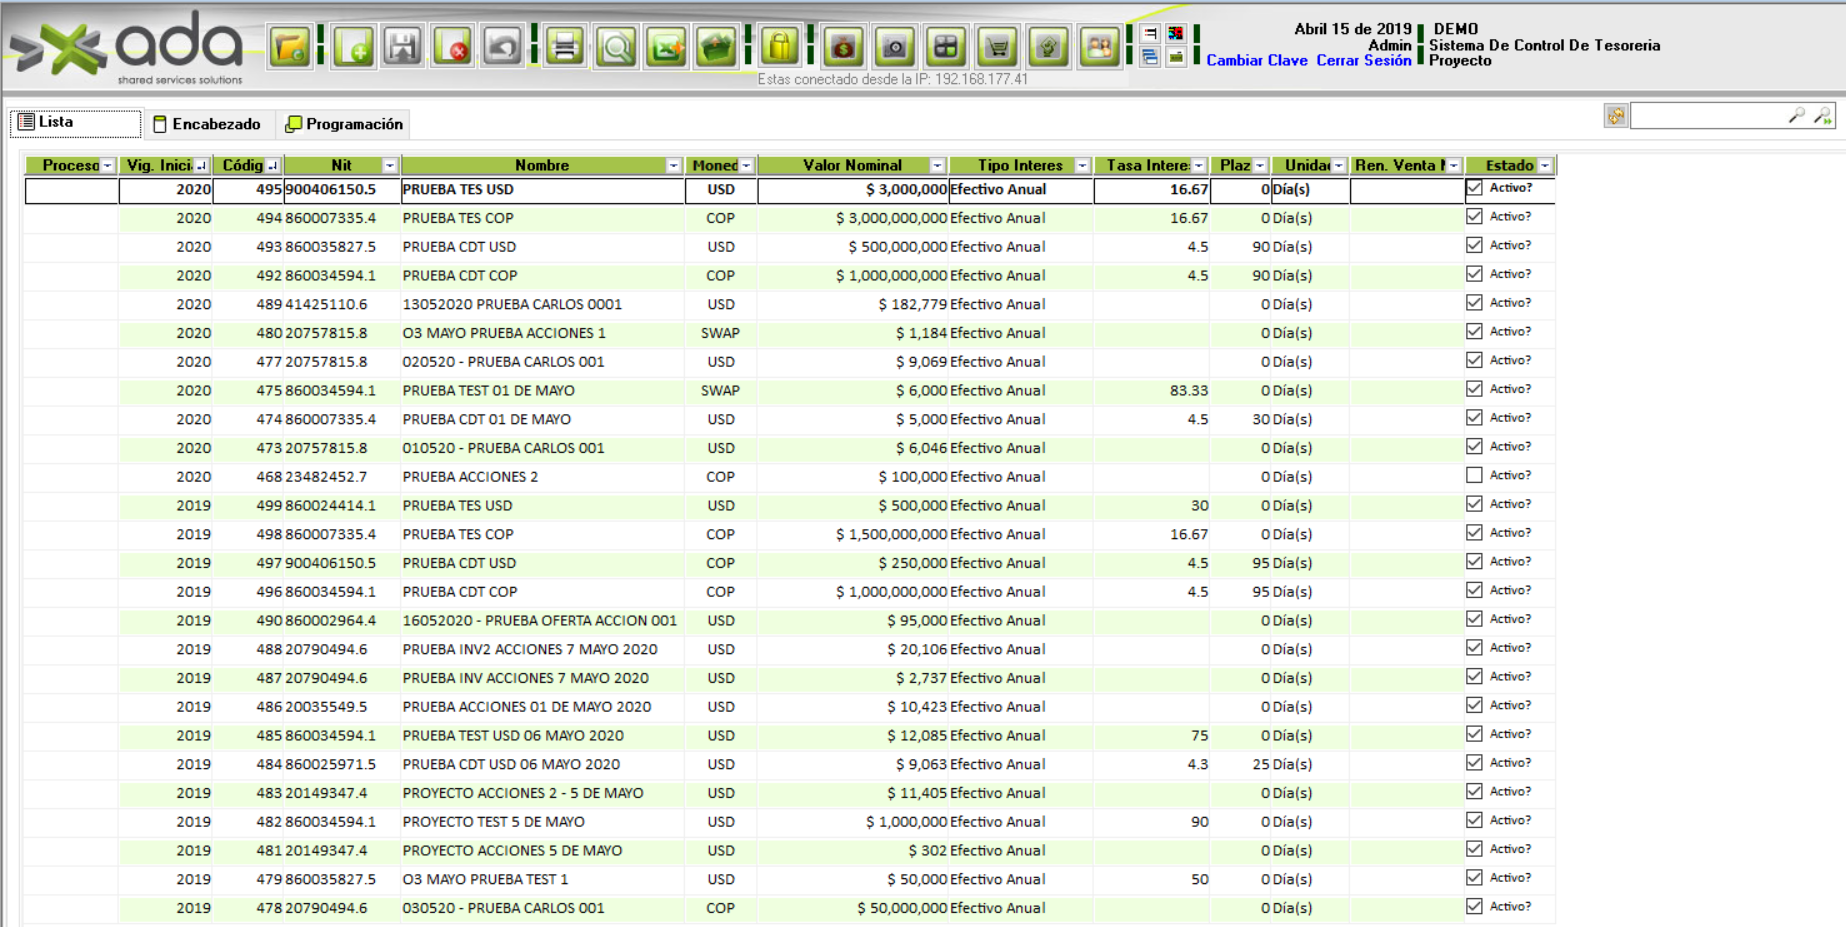Viewport: 1846px width, 927px height.
Task: Click the Cambiar Clave link
Action: tap(1256, 61)
